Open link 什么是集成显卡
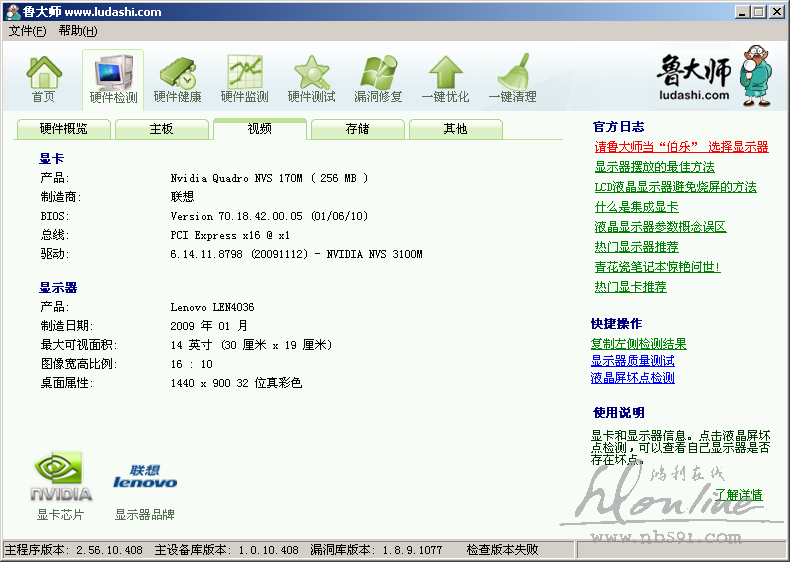The image size is (790, 562). 636,207
